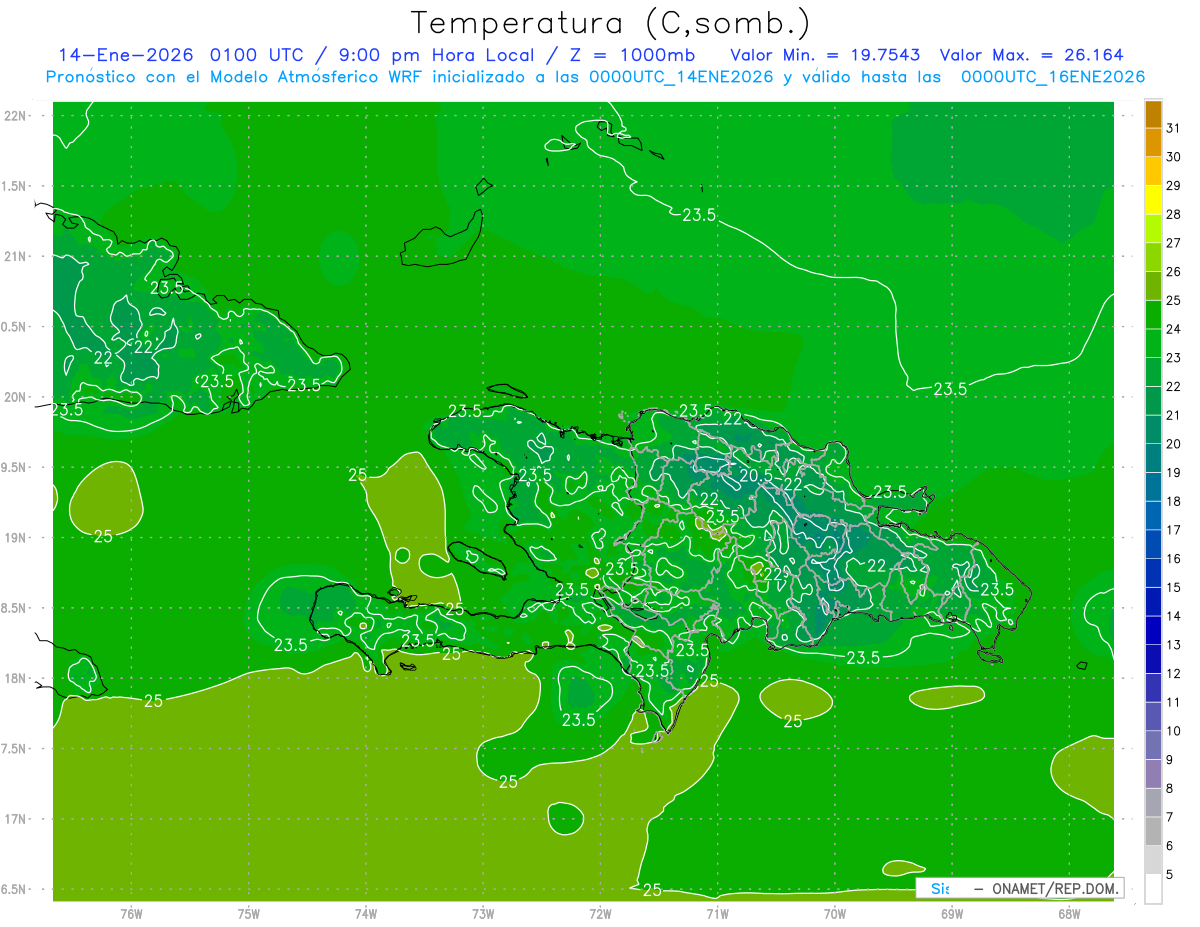Image resolution: width=1200 pixels, height=927 pixels.
Task: Click the "71W" longitude axis label
Action: (x=717, y=914)
